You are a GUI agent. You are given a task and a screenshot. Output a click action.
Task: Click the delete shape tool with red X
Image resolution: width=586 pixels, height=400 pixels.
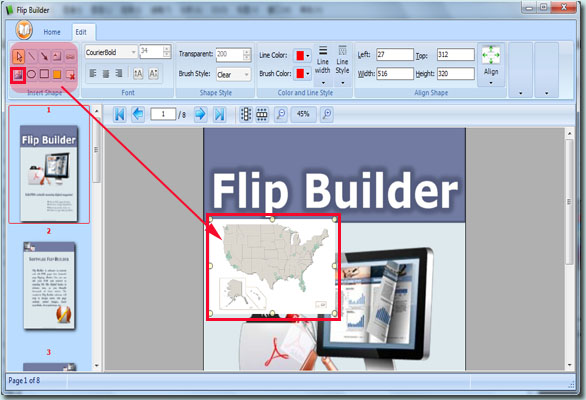[x=70, y=74]
